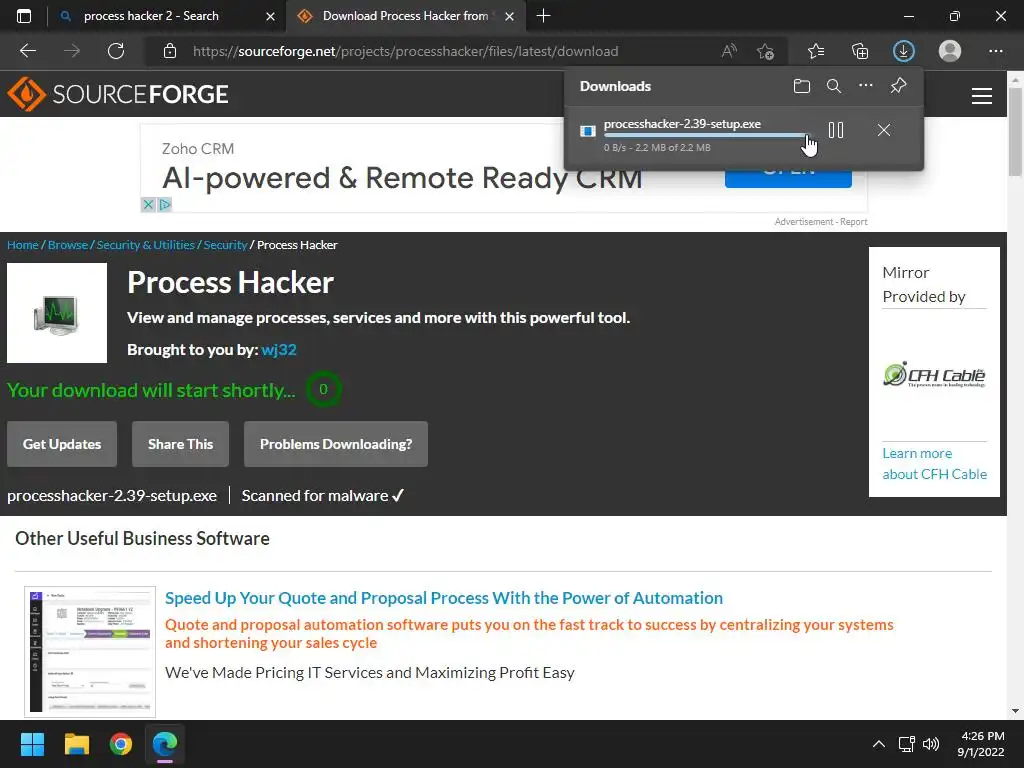This screenshot has height=768, width=1024.
Task: Click the Browse breadcrumb link
Action: coord(68,245)
